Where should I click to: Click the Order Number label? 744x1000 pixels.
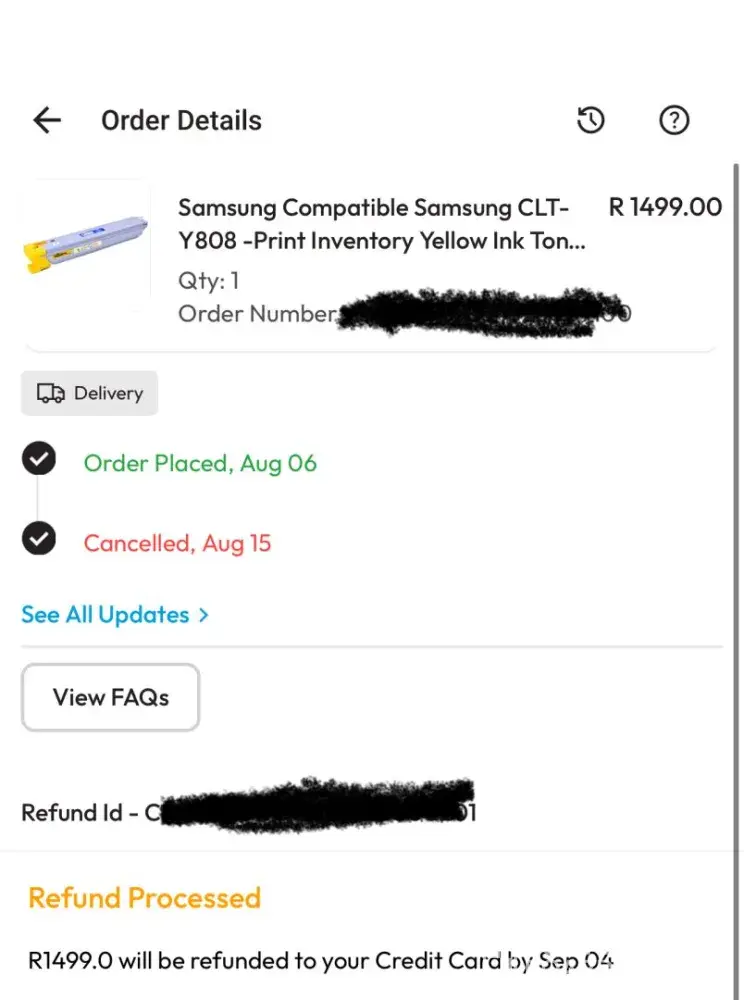coord(256,314)
